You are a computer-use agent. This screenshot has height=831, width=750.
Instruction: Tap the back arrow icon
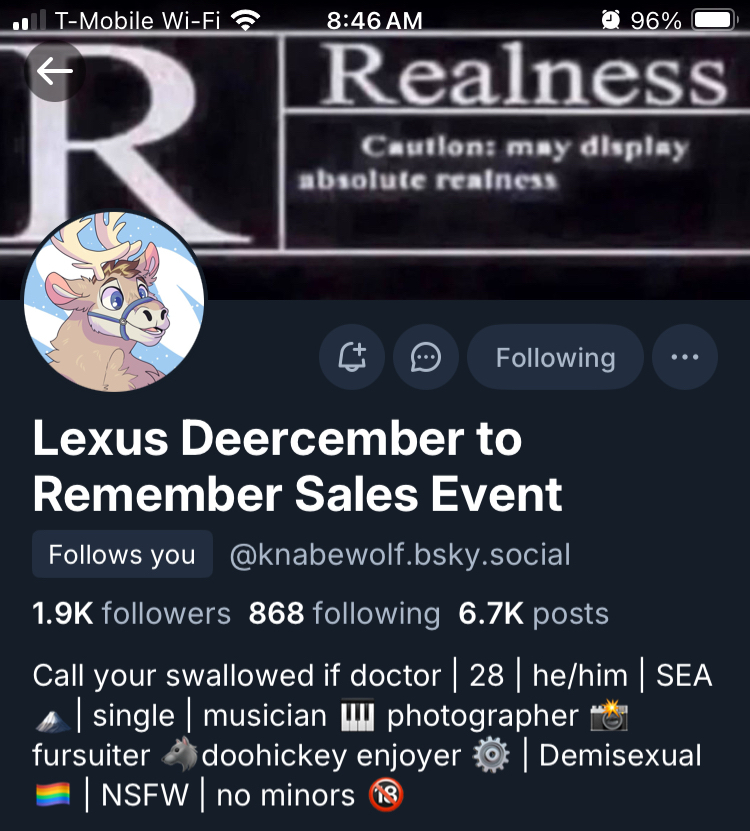click(54, 70)
